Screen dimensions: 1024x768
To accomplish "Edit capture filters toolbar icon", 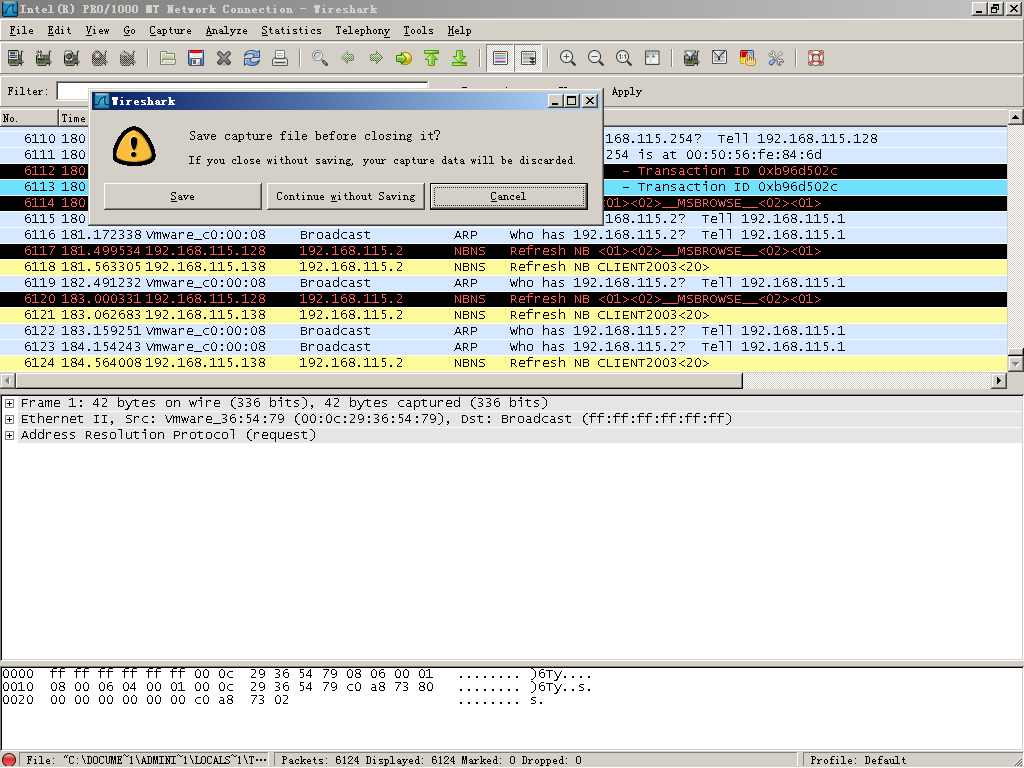I will 692,58.
